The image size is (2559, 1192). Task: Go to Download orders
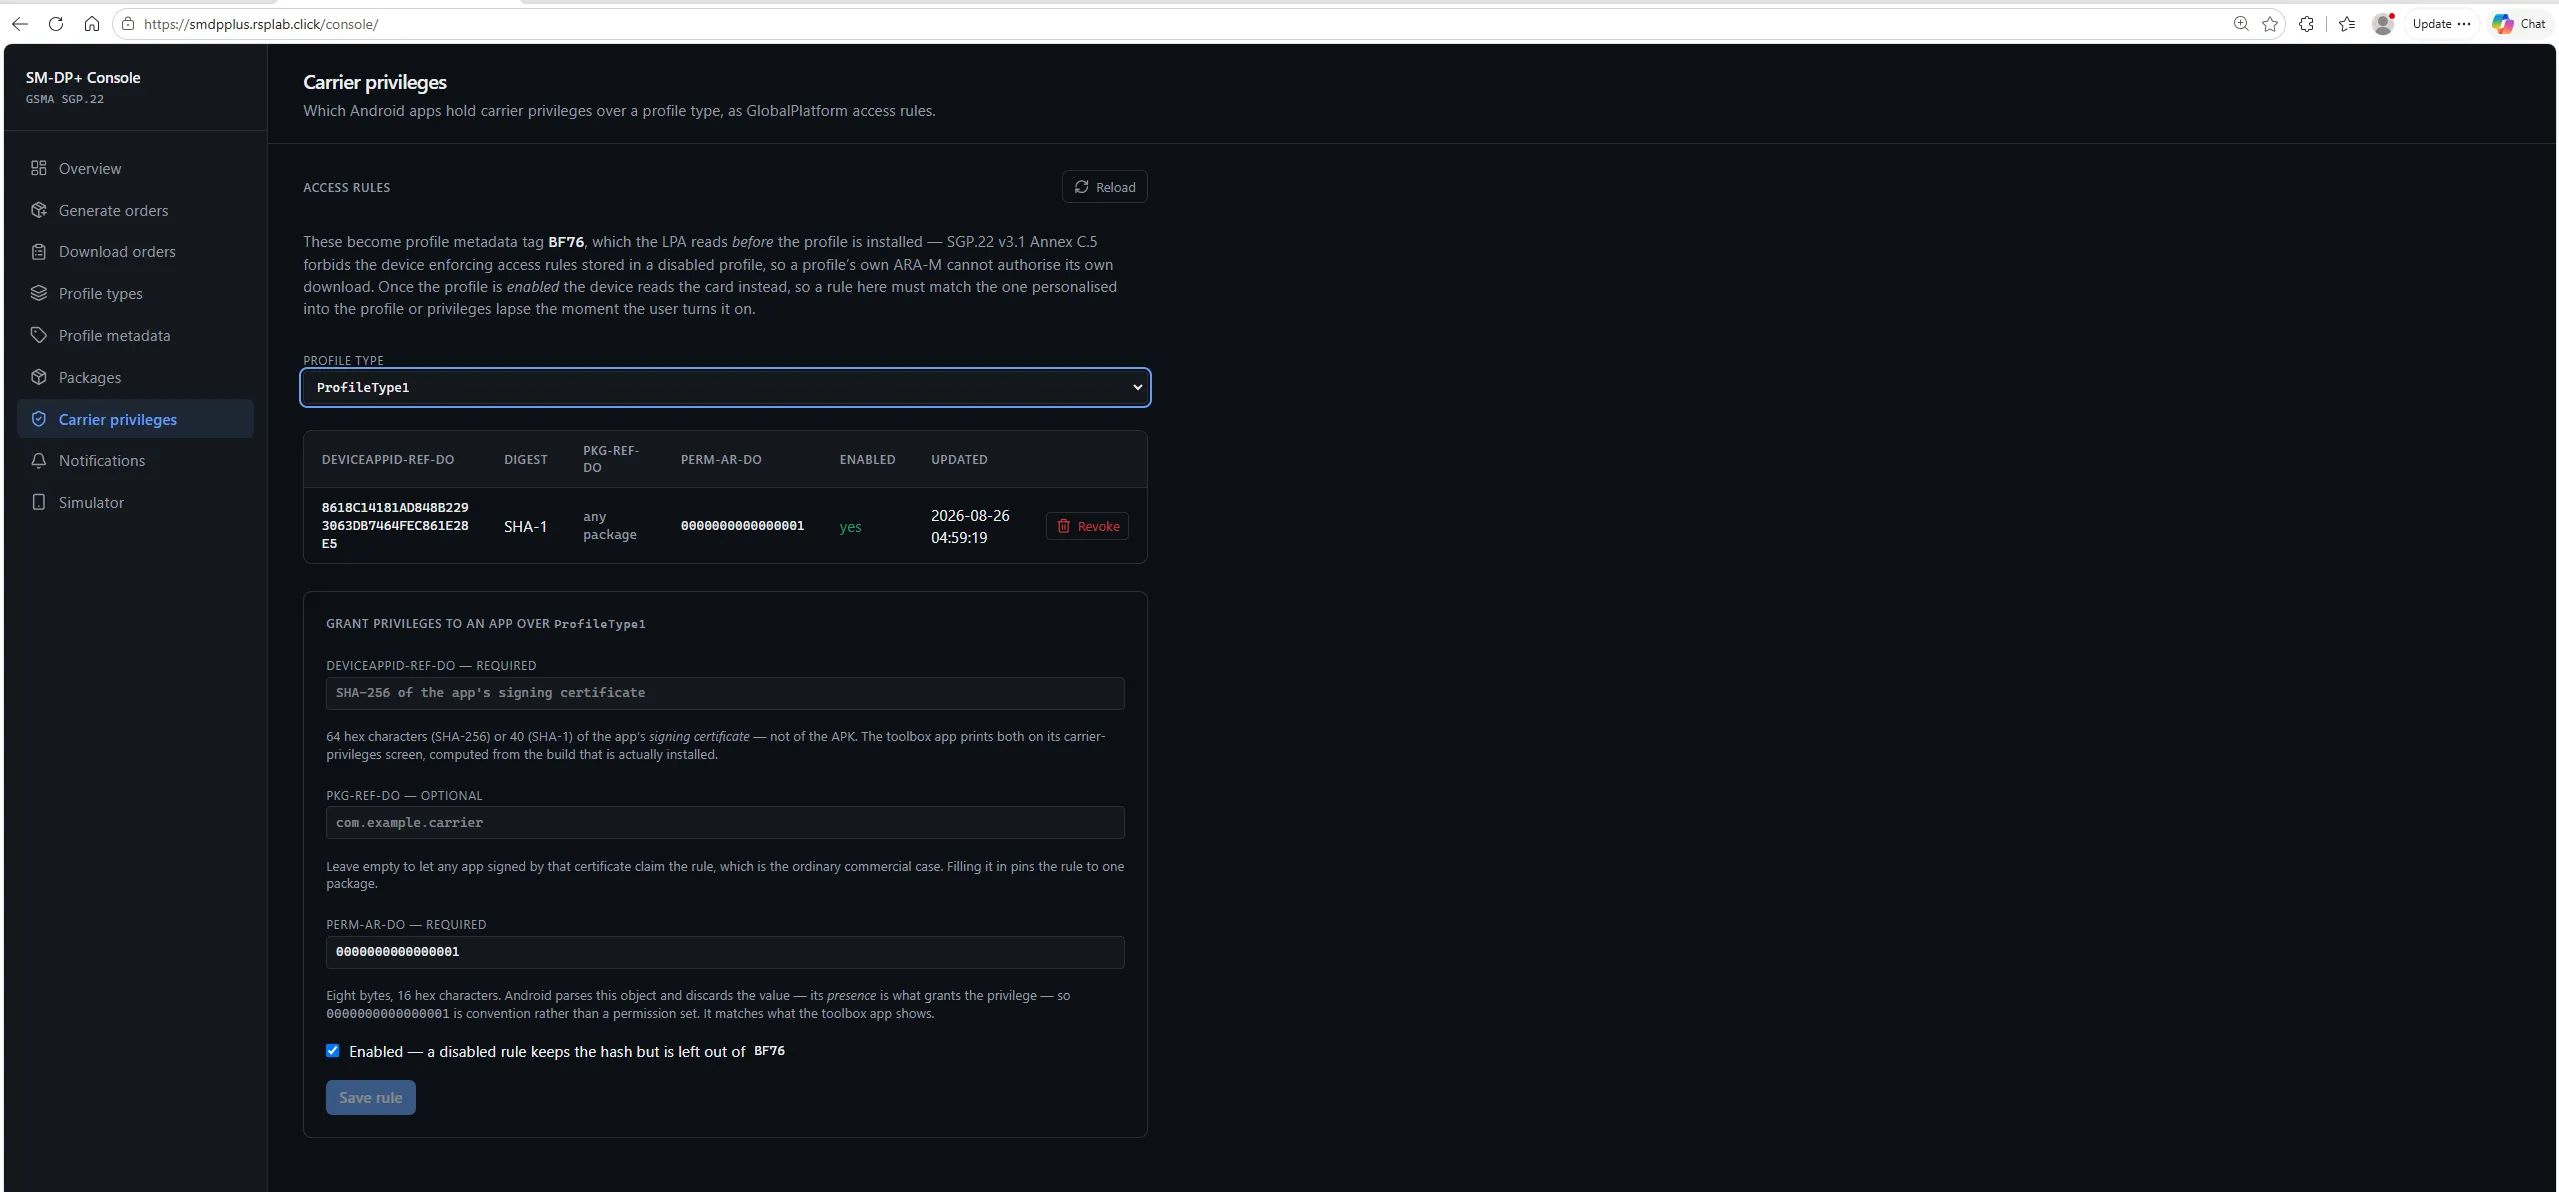click(136, 252)
